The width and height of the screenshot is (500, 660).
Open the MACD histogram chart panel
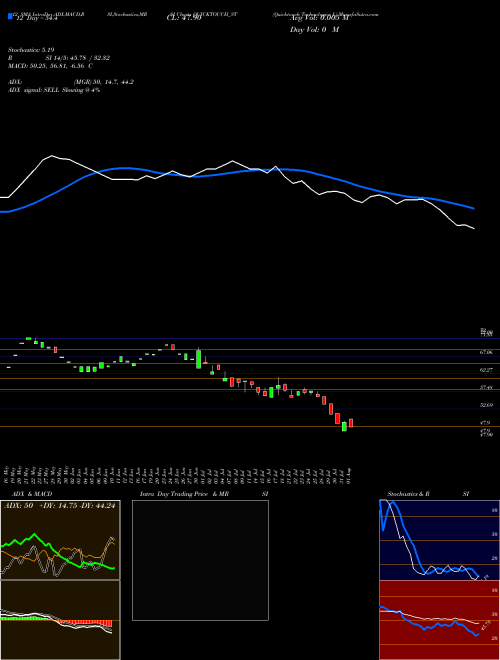(x=60, y=620)
